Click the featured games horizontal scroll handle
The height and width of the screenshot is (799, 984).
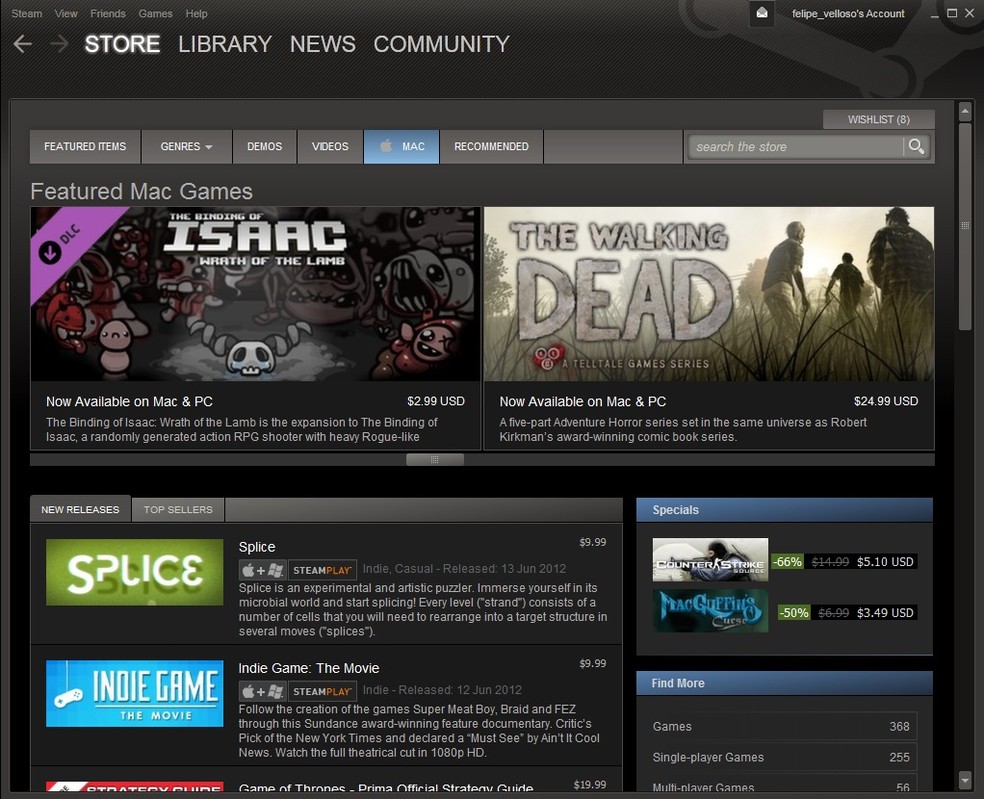tap(435, 459)
